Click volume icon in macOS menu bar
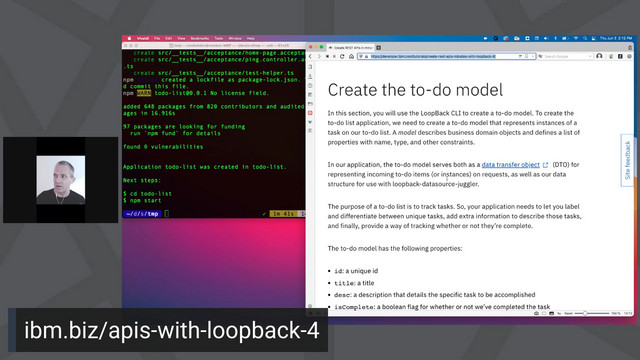The image size is (640, 360). [x=546, y=38]
